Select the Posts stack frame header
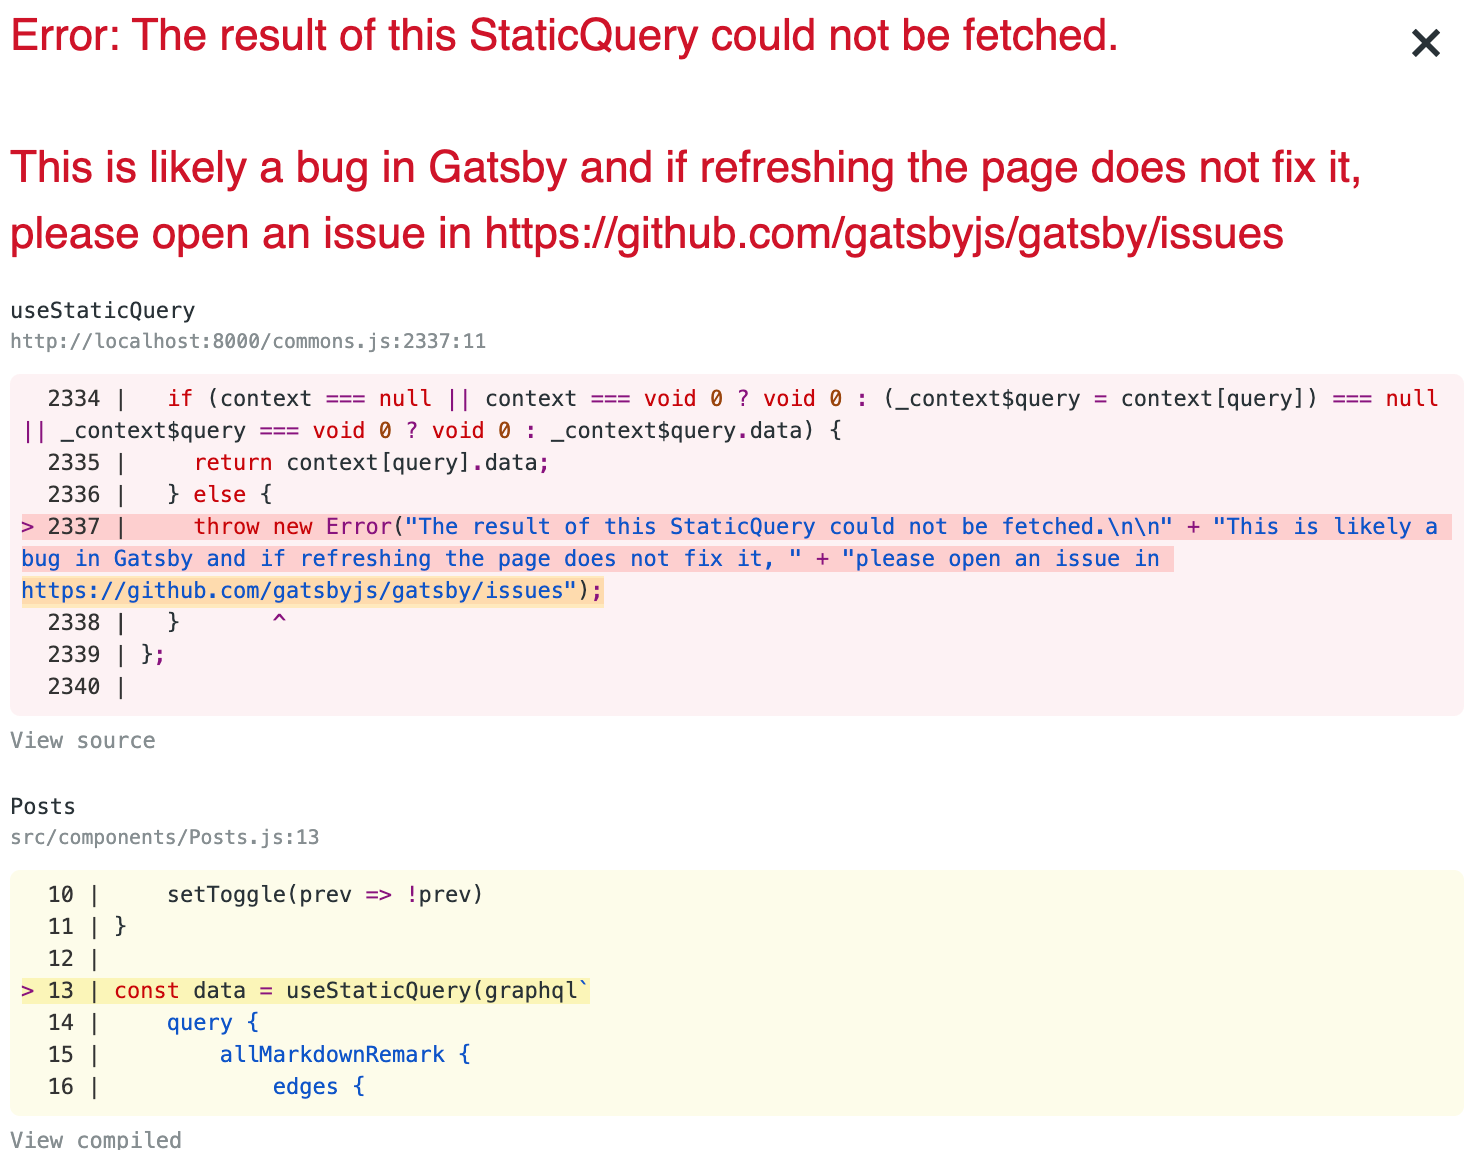1474x1150 pixels. (42, 806)
